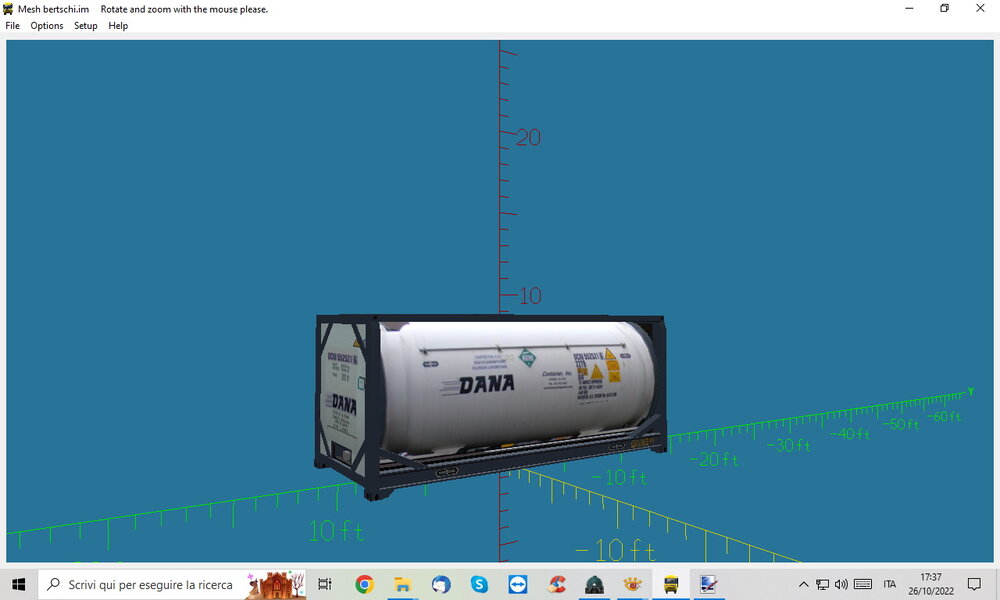Open Skype from the taskbar
This screenshot has height=600, width=1000.
tap(479, 584)
